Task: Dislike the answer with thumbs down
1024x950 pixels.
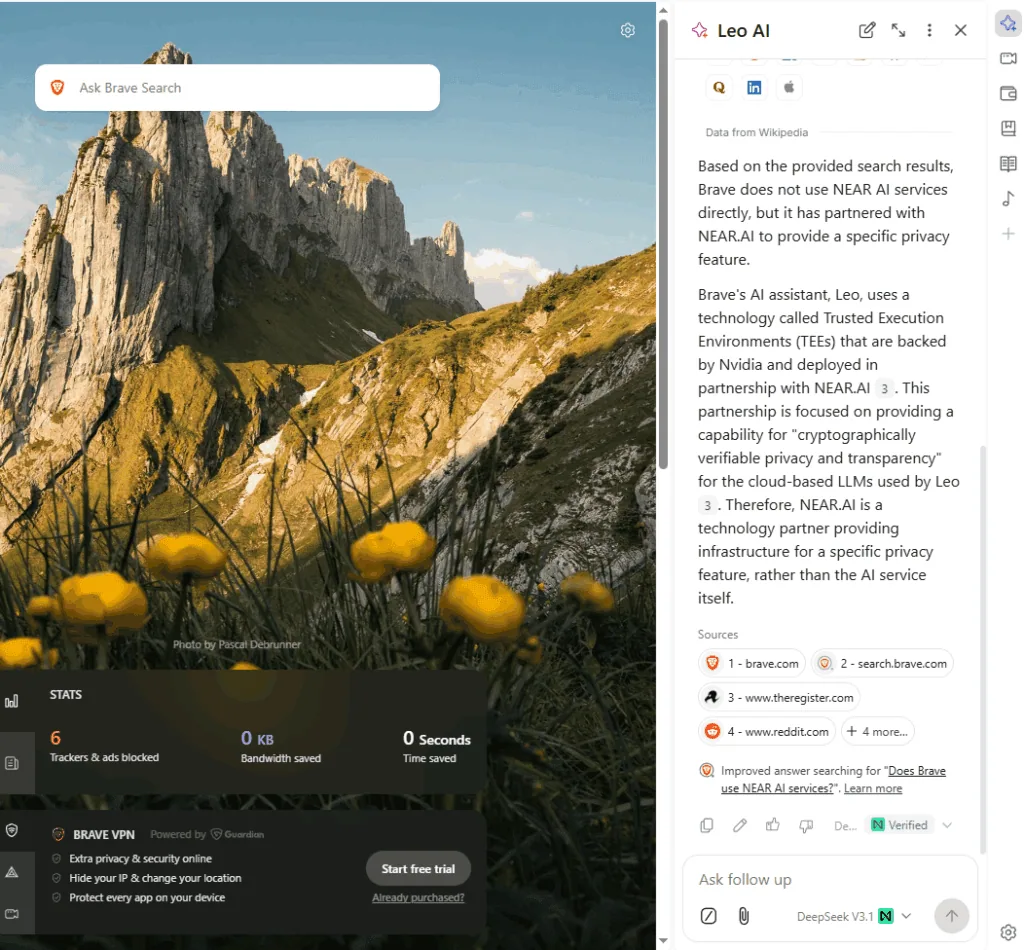Action: tap(806, 825)
